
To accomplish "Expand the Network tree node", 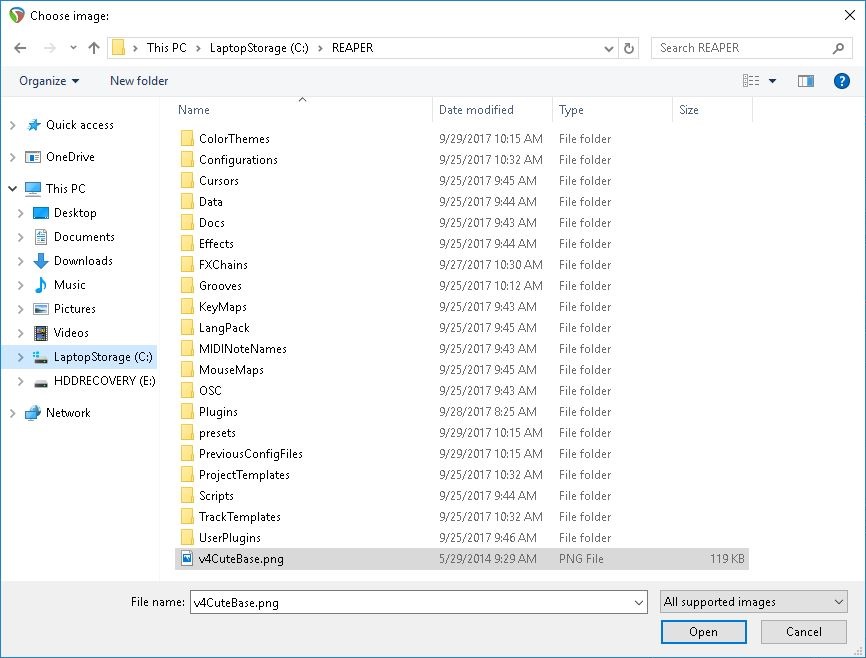I will click(12, 413).
